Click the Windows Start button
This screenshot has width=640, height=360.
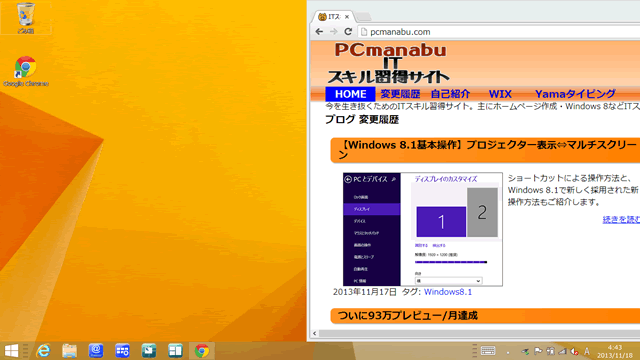pyautogui.click(x=11, y=351)
